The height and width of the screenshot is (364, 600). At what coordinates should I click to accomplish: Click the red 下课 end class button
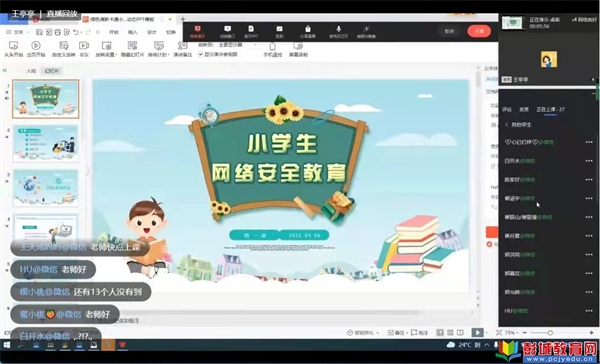479,31
